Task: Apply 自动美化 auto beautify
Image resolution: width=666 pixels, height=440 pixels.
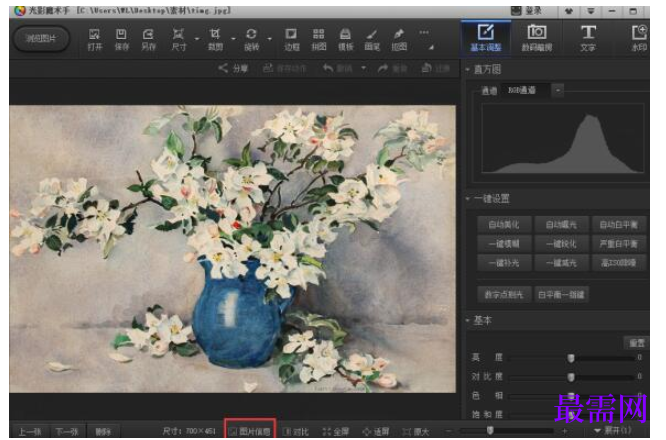Action: [504, 224]
